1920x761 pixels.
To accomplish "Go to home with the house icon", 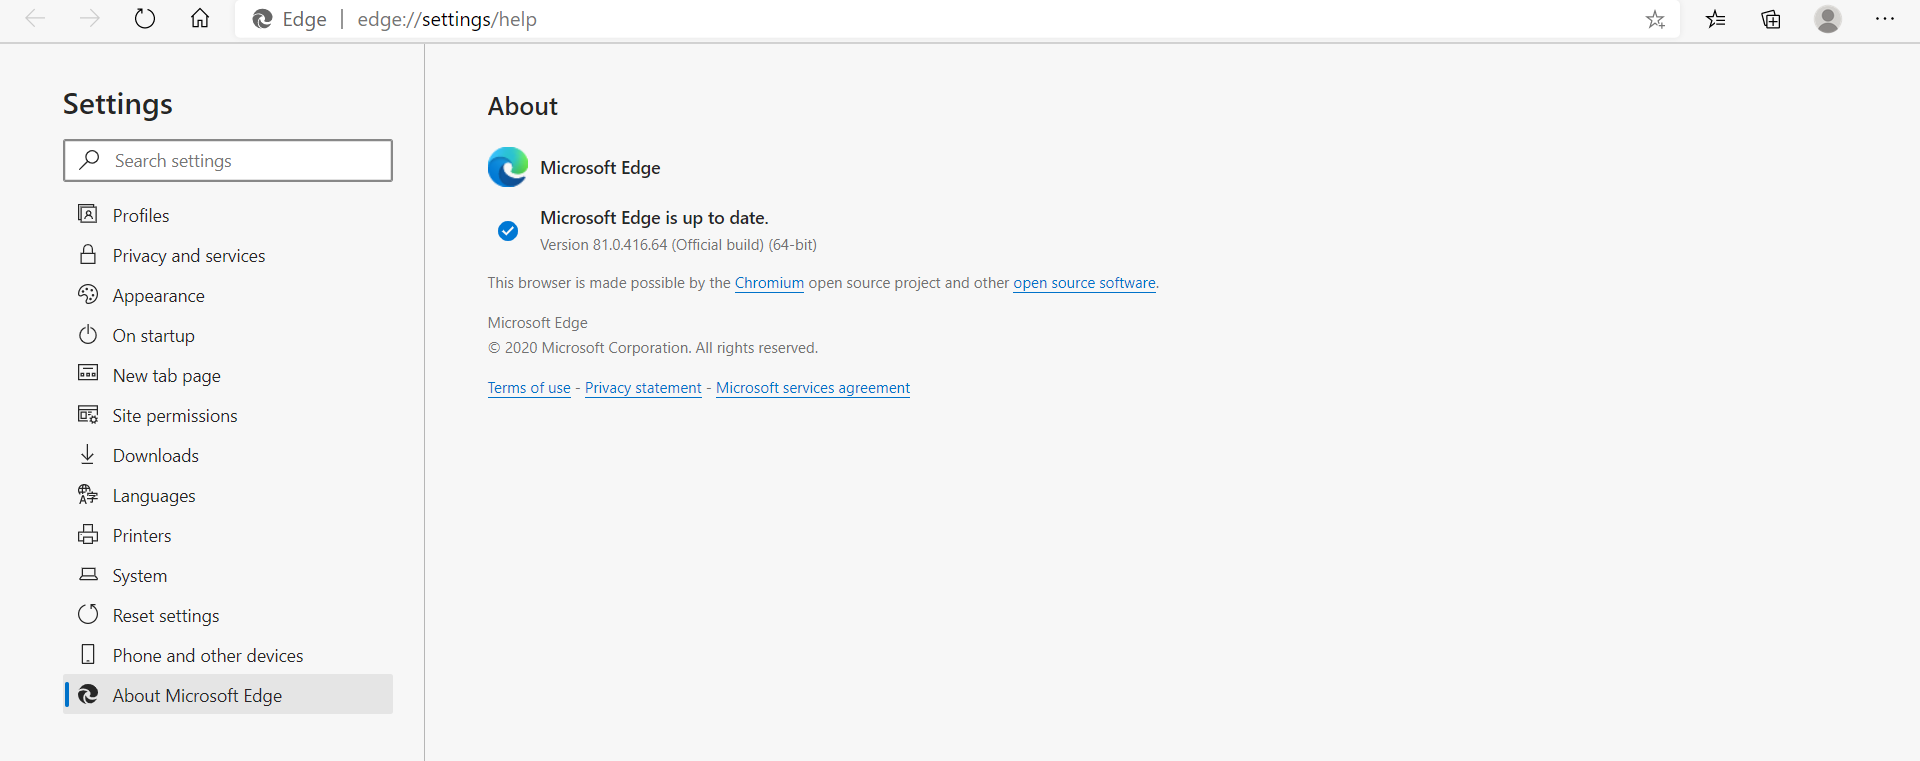I will click(x=200, y=19).
